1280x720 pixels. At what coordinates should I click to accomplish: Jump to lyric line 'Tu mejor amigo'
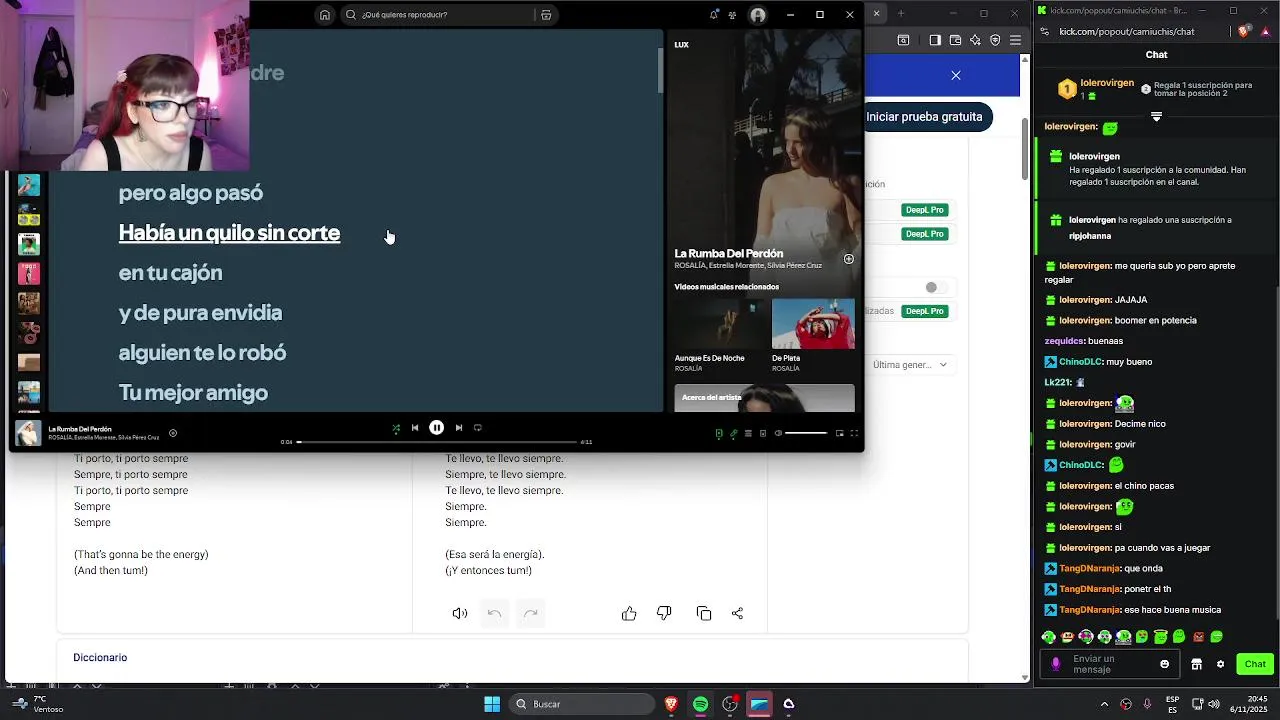tap(193, 393)
